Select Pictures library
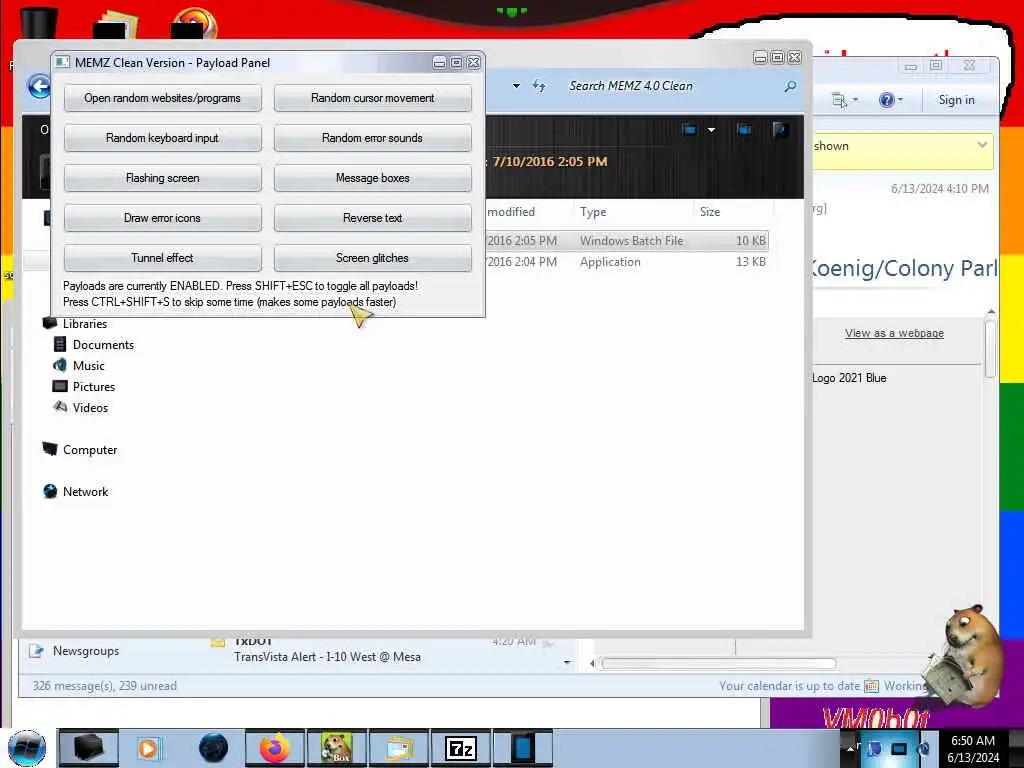 [93, 387]
